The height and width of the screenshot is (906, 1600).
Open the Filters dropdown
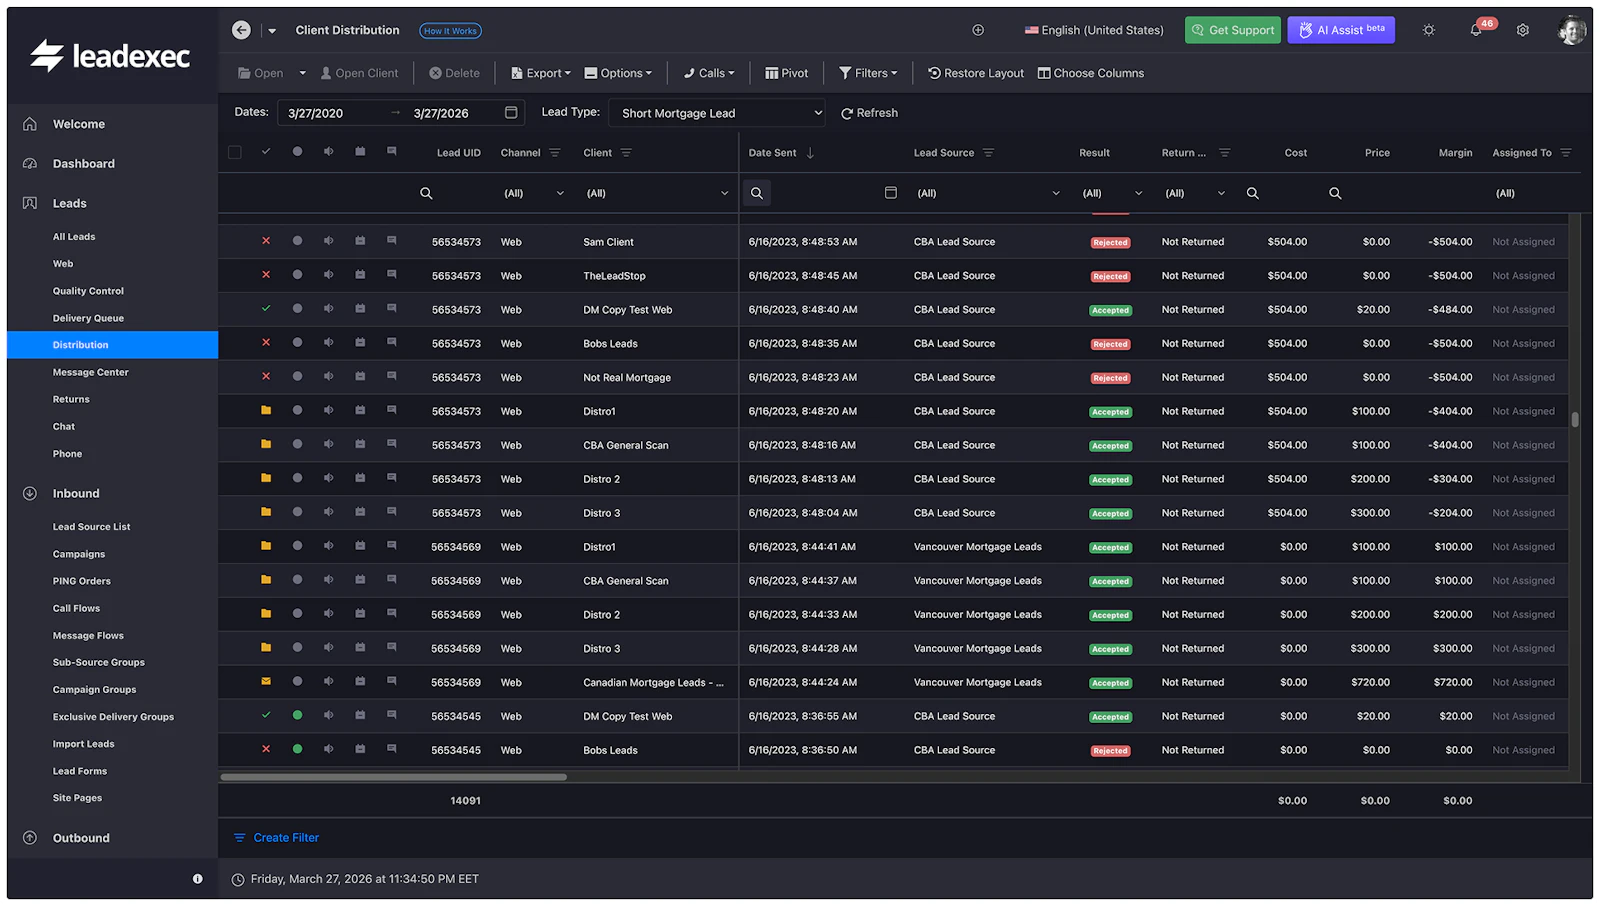tap(868, 73)
